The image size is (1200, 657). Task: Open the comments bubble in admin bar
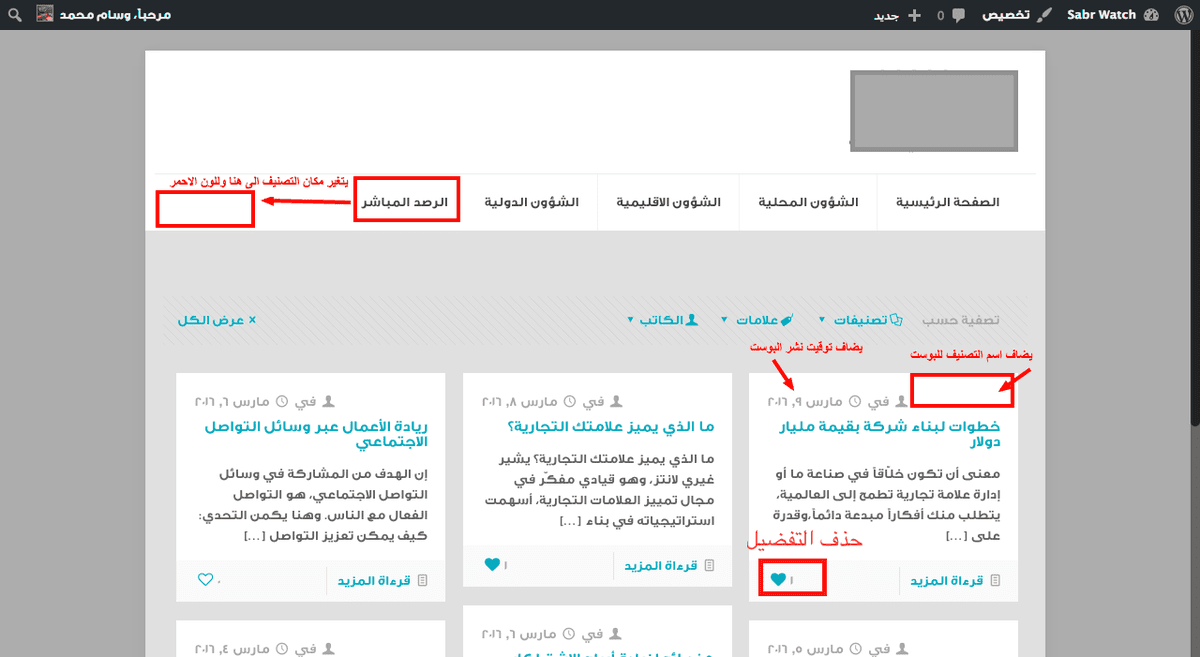click(x=959, y=15)
